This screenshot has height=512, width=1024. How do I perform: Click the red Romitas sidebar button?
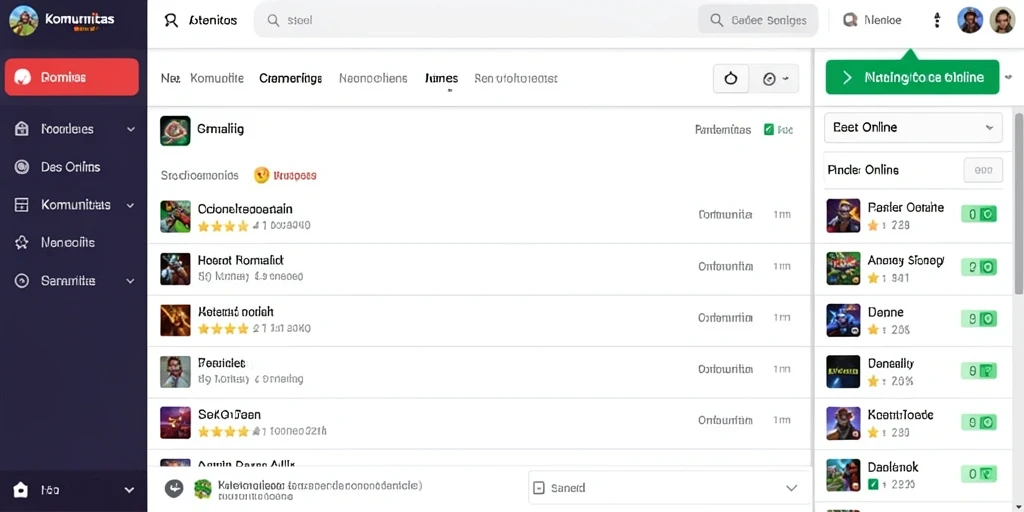pos(72,77)
